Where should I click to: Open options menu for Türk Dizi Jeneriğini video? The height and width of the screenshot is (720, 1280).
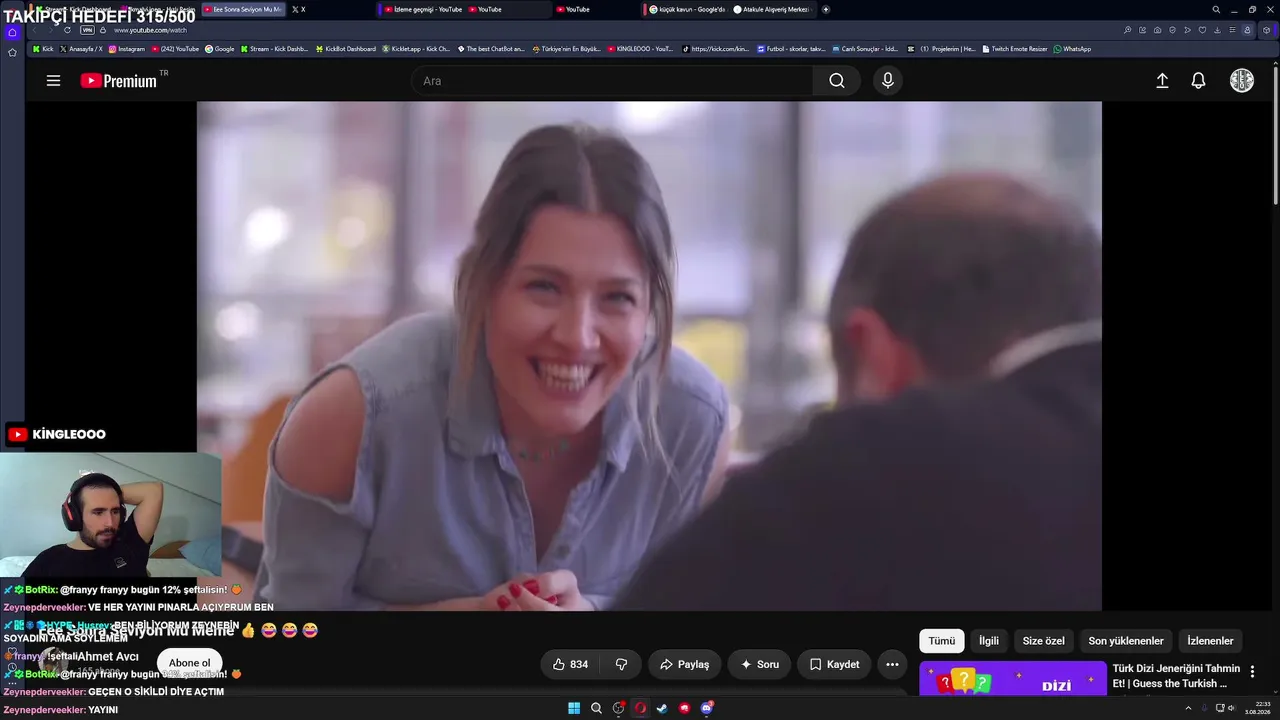click(x=1252, y=672)
